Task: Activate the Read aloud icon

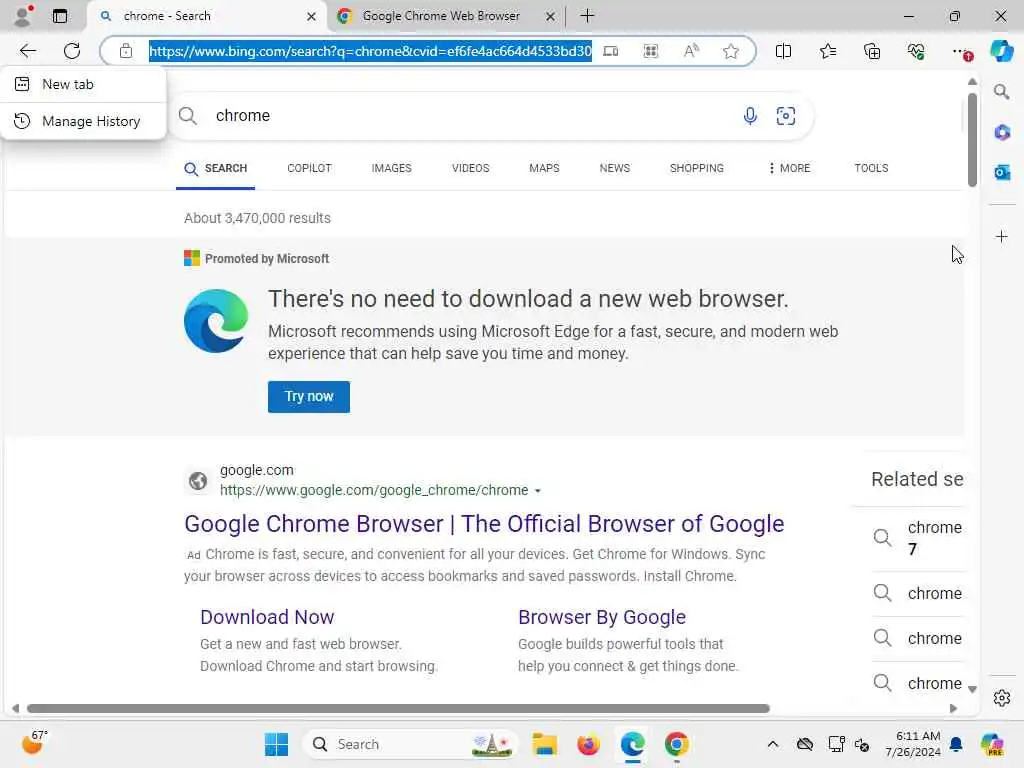Action: point(691,51)
